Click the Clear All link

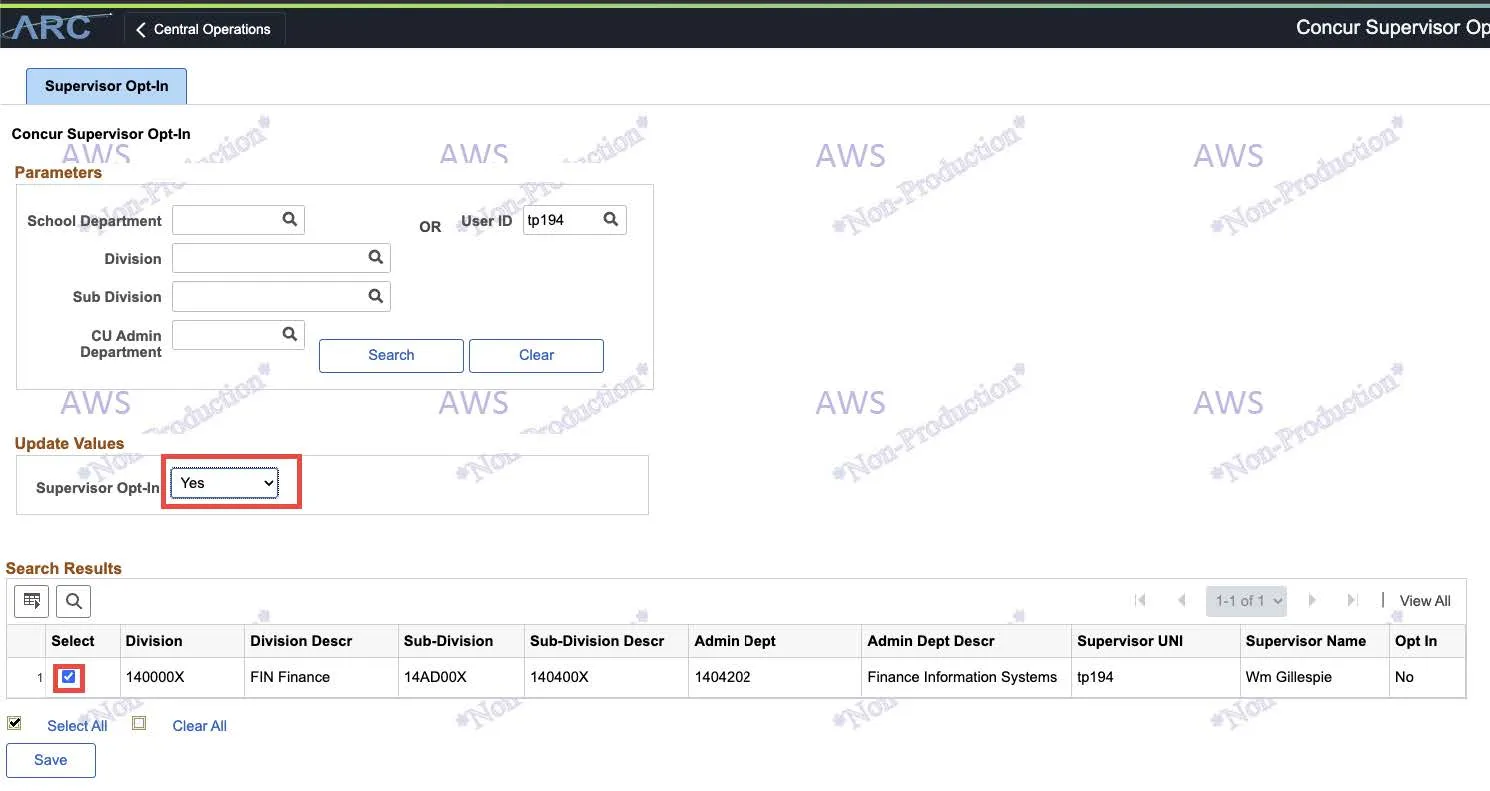point(199,726)
